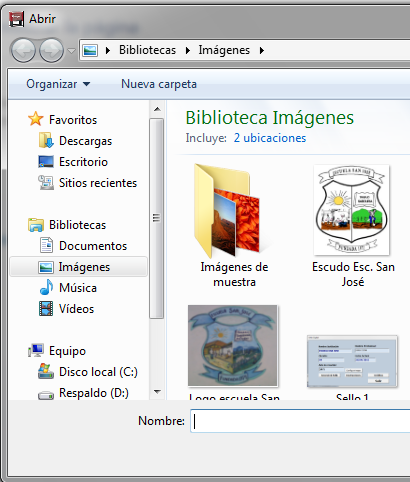The width and height of the screenshot is (410, 482).
Task: Expand the arrow after Imágenes in address bar
Action: [x=262, y=50]
